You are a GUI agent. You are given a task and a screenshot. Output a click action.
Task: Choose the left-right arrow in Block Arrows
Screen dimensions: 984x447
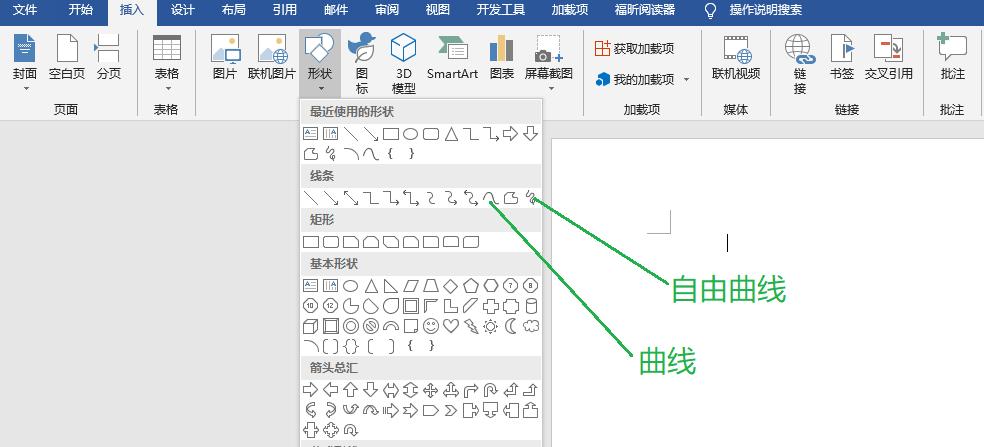tap(390, 390)
